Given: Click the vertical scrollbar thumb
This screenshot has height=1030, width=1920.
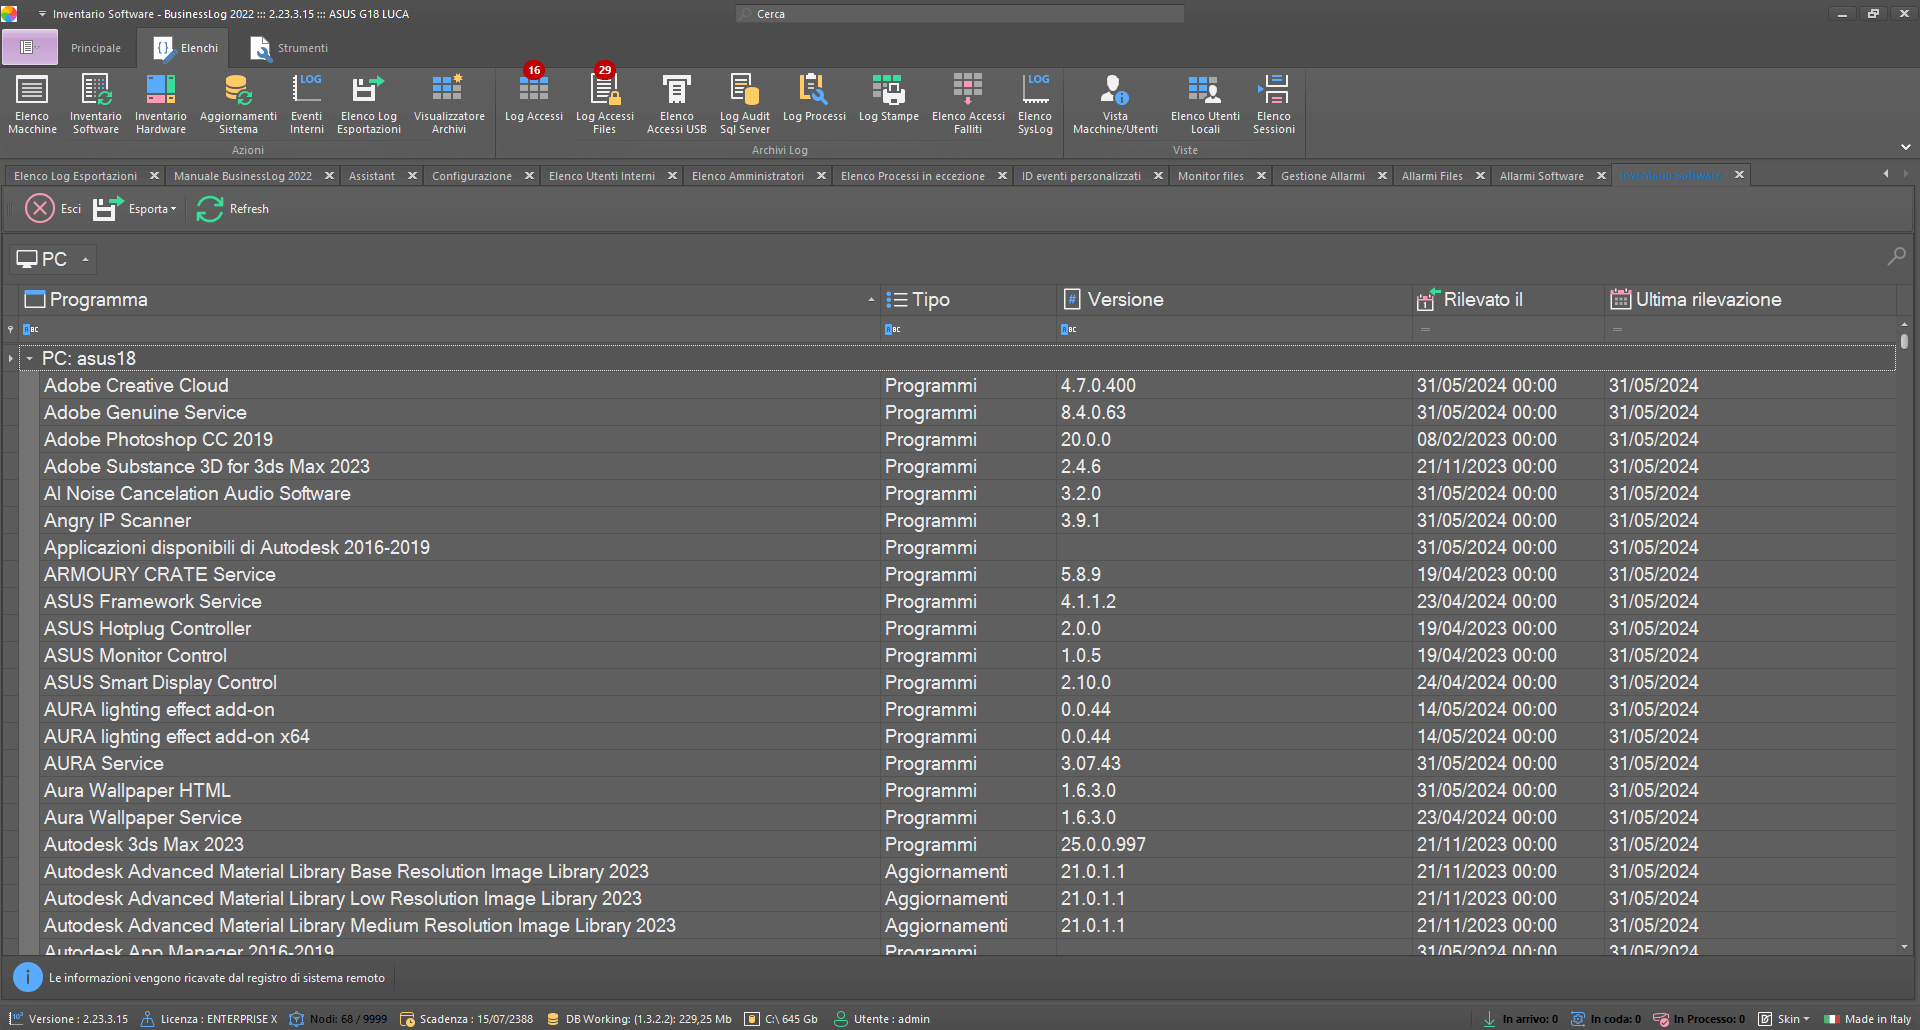Looking at the screenshot, I should click(1904, 341).
